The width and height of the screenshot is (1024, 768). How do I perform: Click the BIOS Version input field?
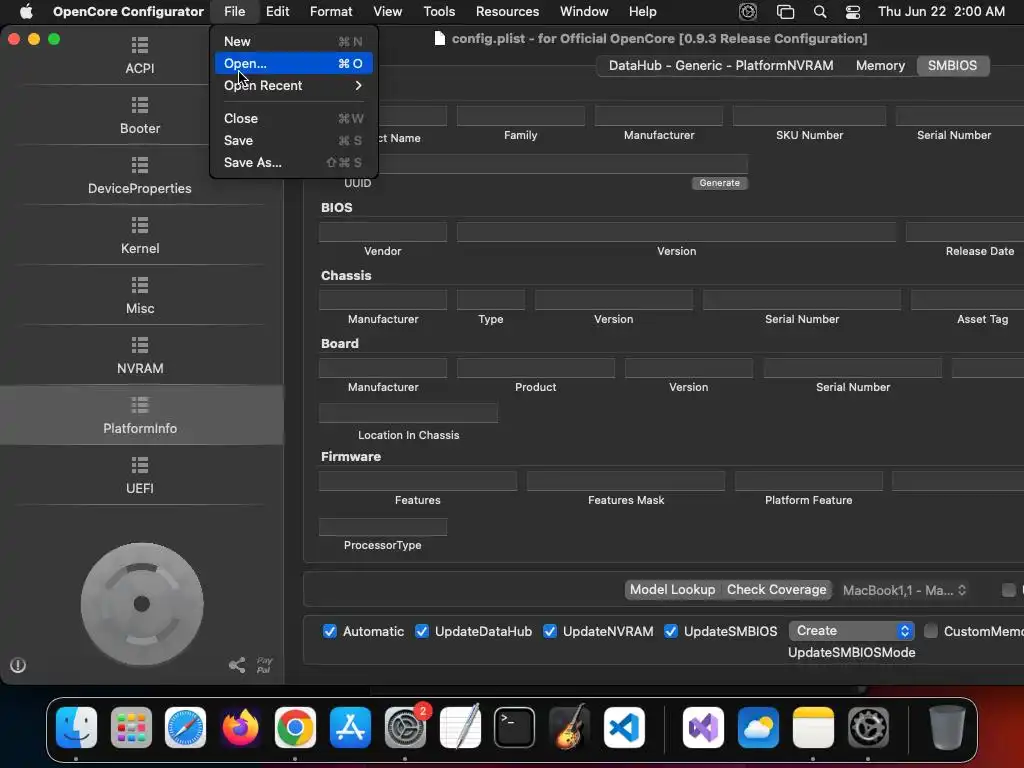click(677, 232)
